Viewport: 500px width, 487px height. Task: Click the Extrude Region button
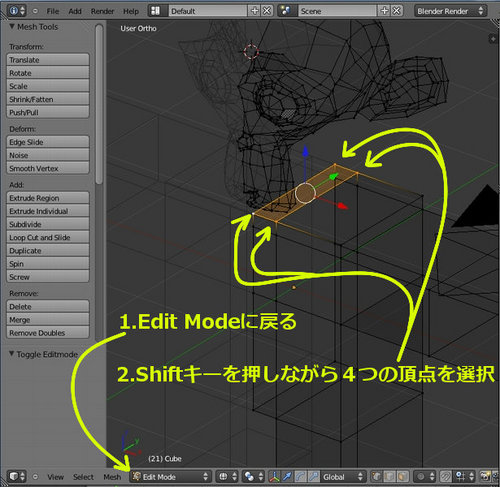tap(48, 198)
